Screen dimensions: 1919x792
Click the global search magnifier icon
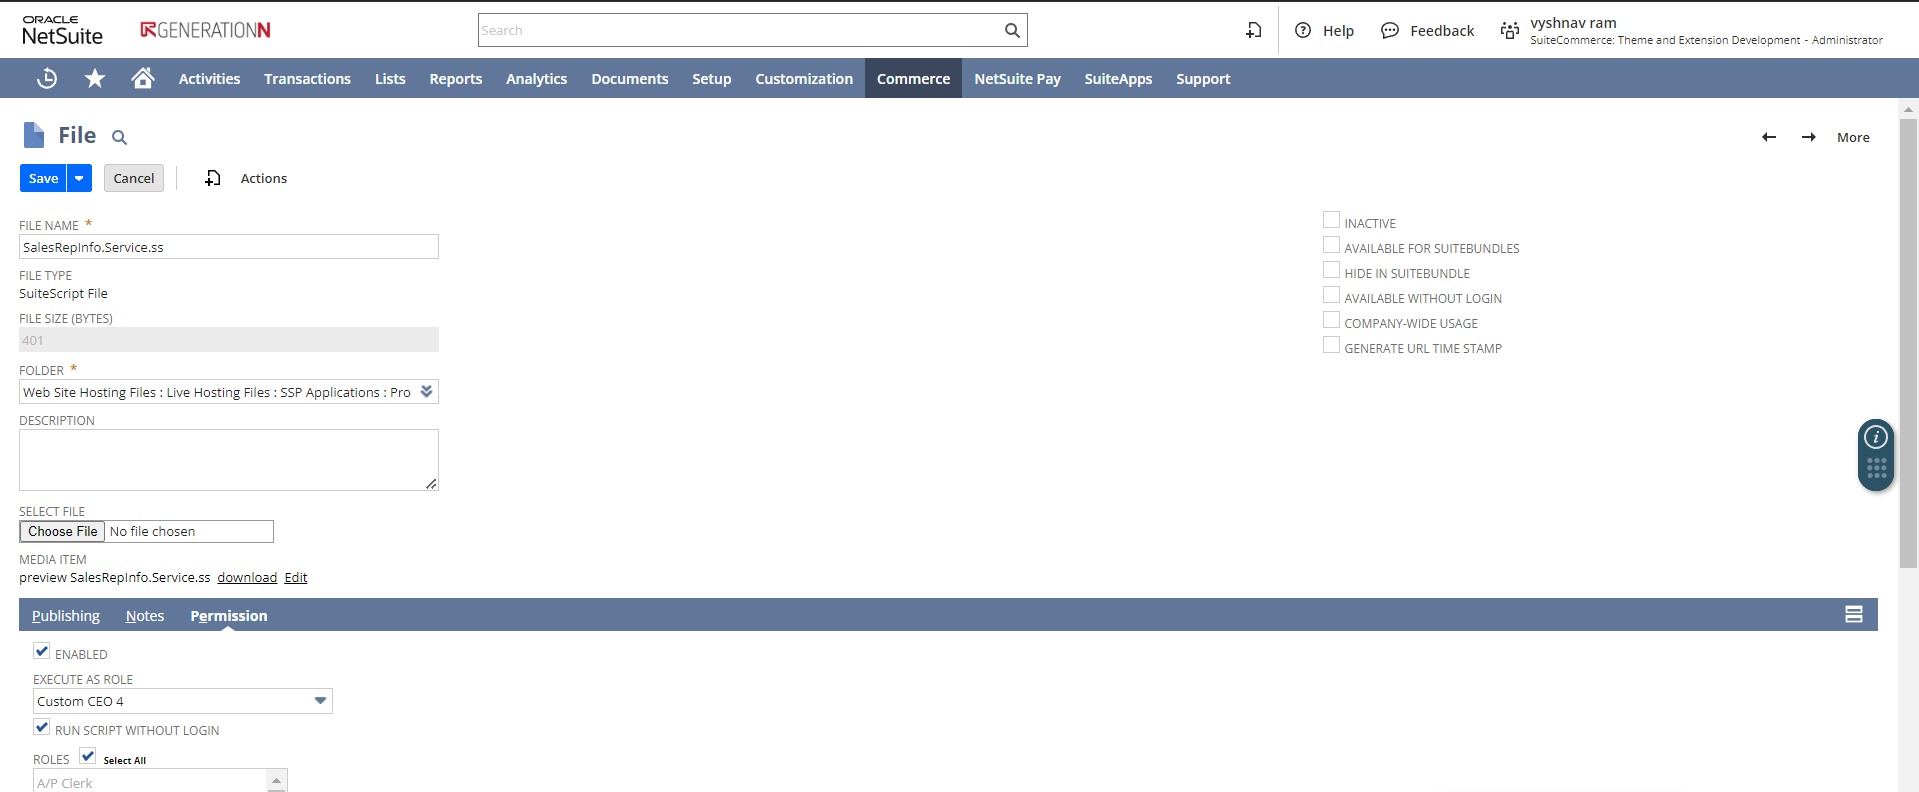click(x=1012, y=30)
